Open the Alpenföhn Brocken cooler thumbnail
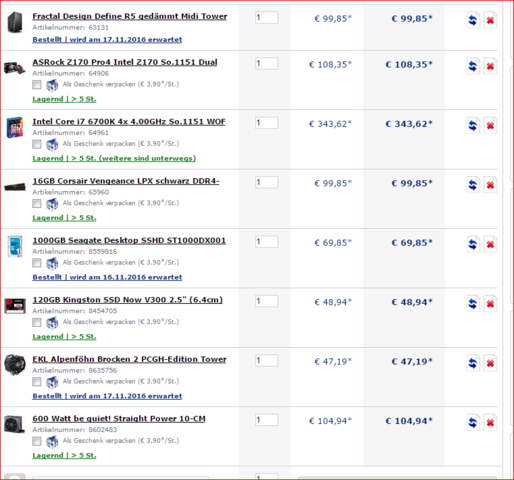 point(15,364)
